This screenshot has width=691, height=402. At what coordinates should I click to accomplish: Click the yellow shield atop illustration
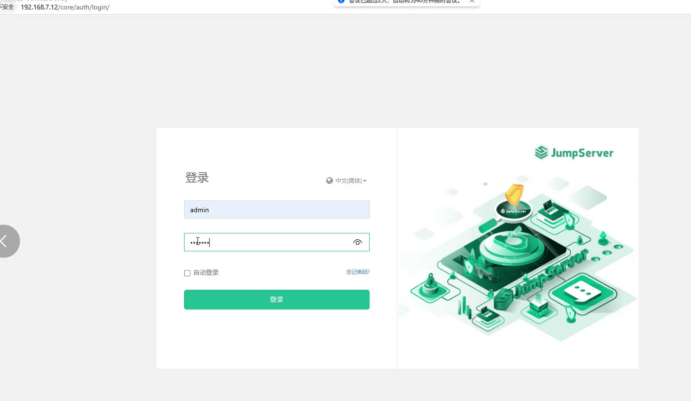click(514, 194)
